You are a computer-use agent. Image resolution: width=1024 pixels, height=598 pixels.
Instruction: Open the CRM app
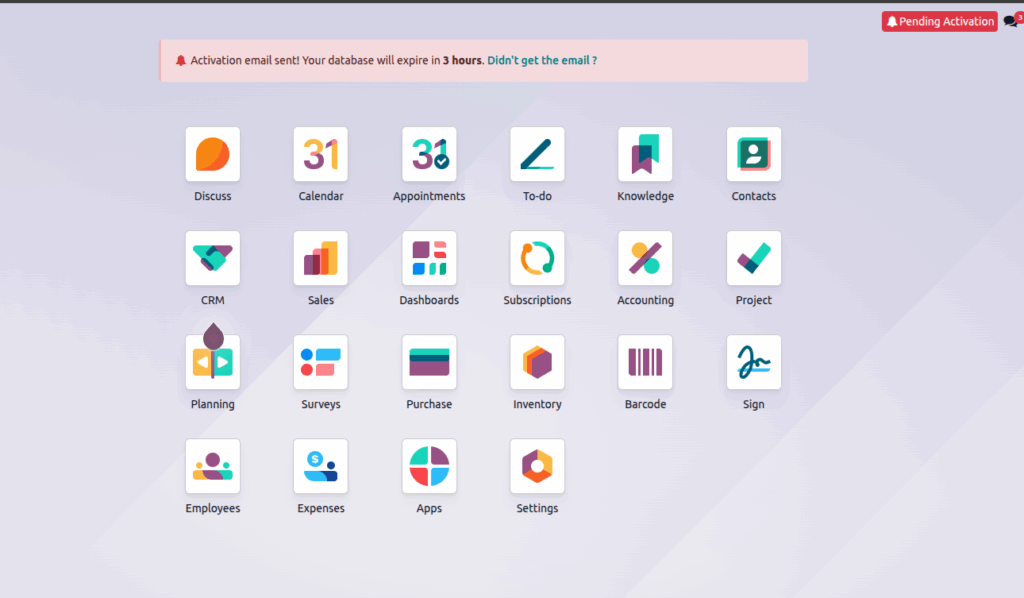click(x=212, y=258)
